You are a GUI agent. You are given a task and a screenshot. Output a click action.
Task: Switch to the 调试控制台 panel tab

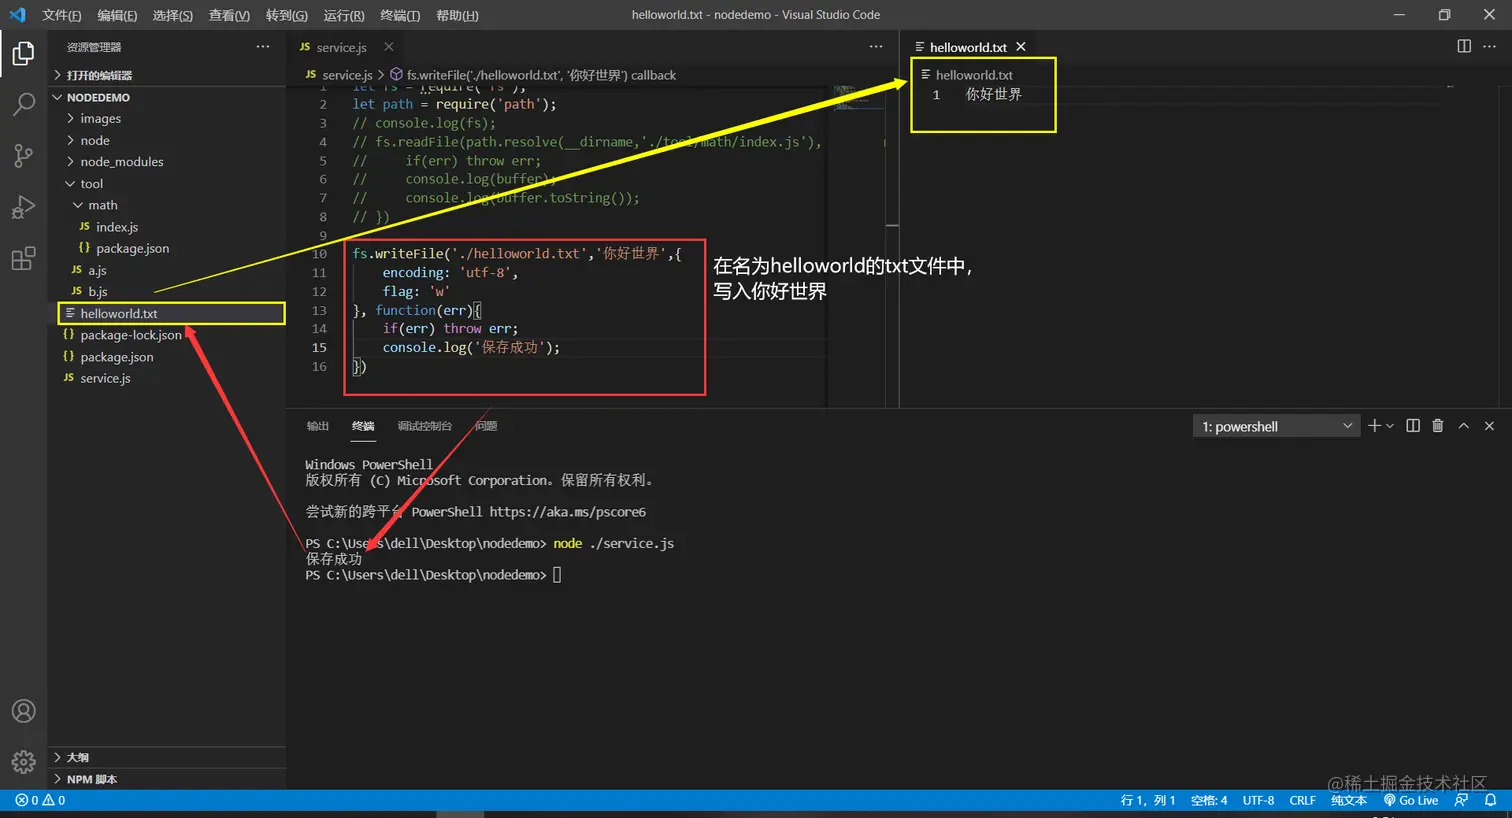425,426
